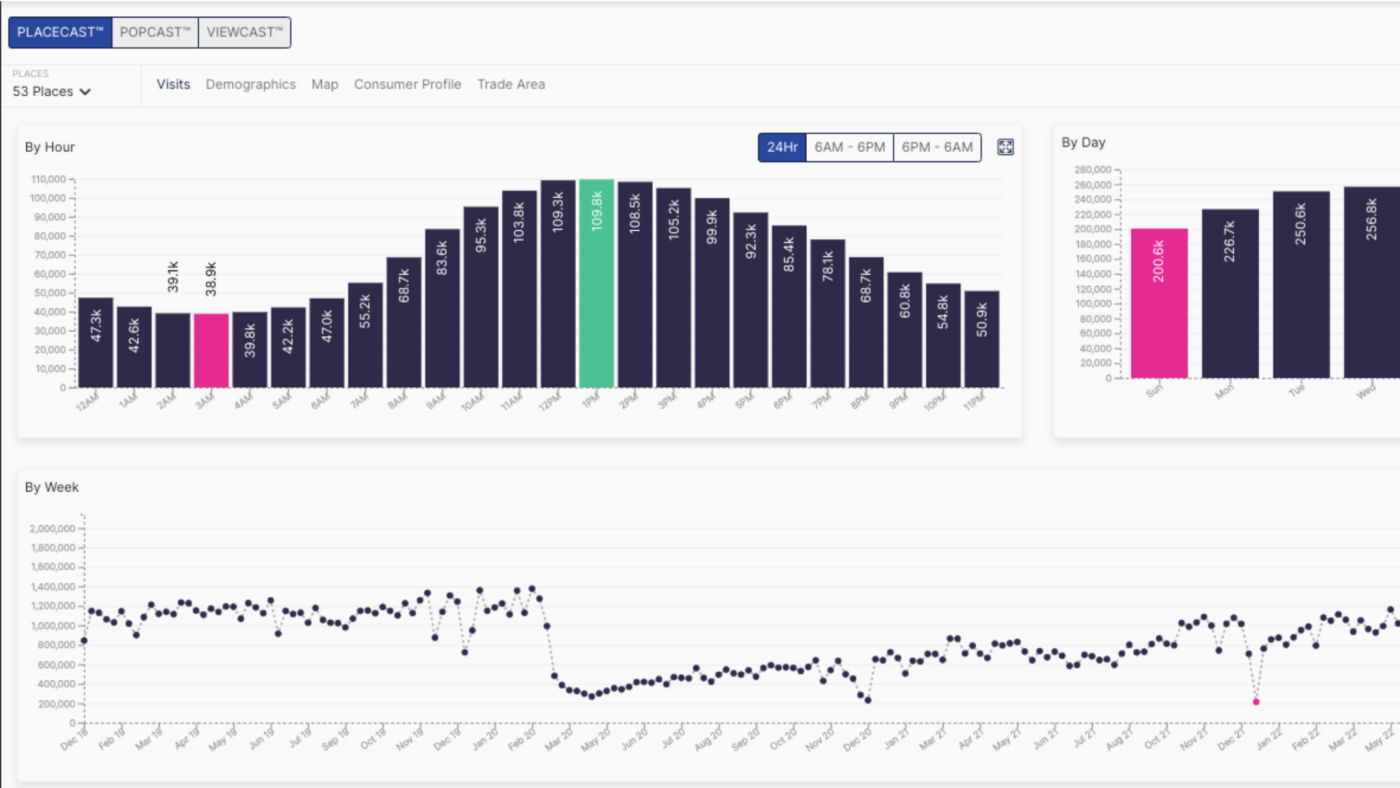1400x788 pixels.
Task: Open the Demographics section
Action: pos(251,84)
